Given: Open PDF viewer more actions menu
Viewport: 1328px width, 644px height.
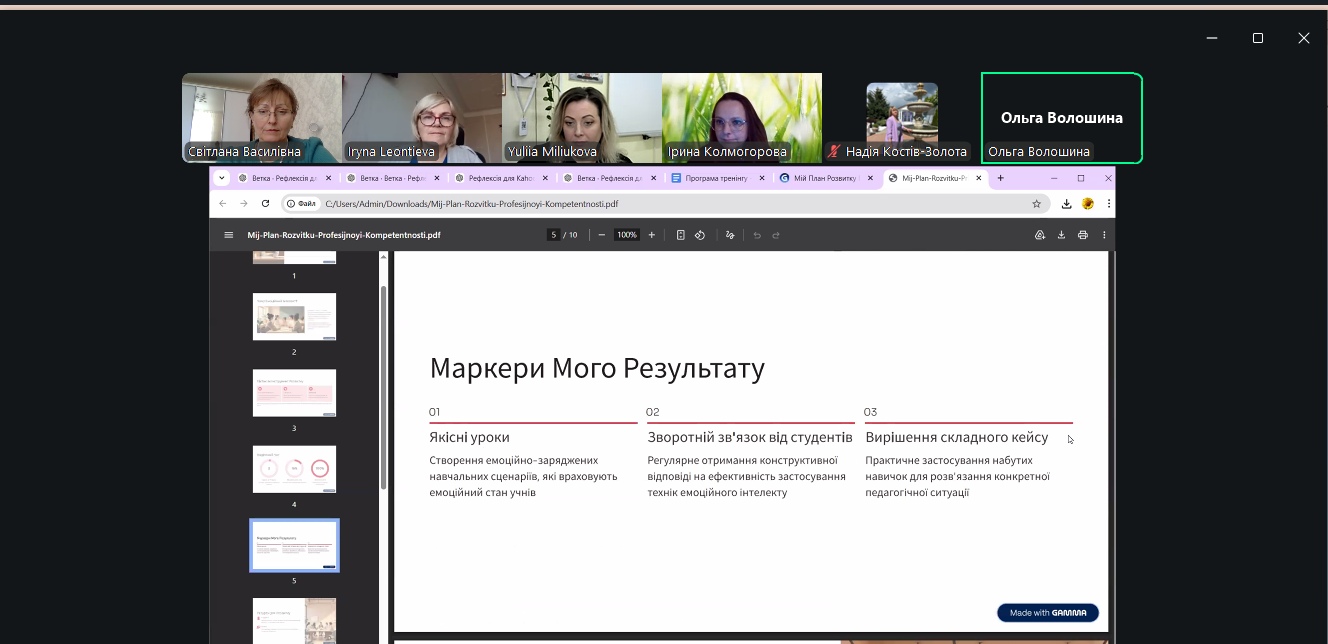Looking at the screenshot, I should (x=1104, y=235).
